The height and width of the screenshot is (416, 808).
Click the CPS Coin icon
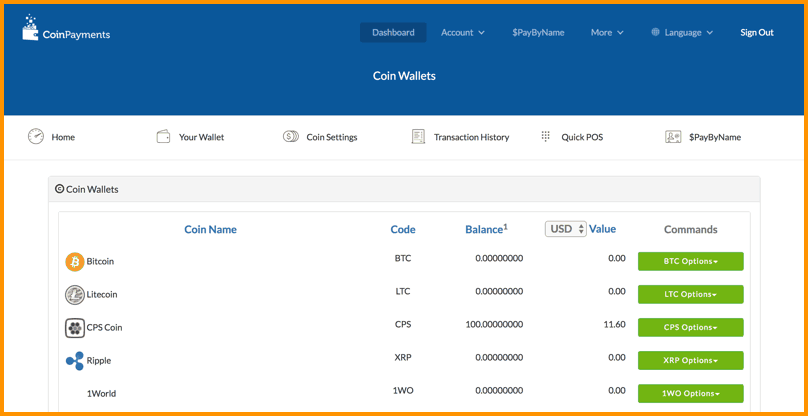75,328
